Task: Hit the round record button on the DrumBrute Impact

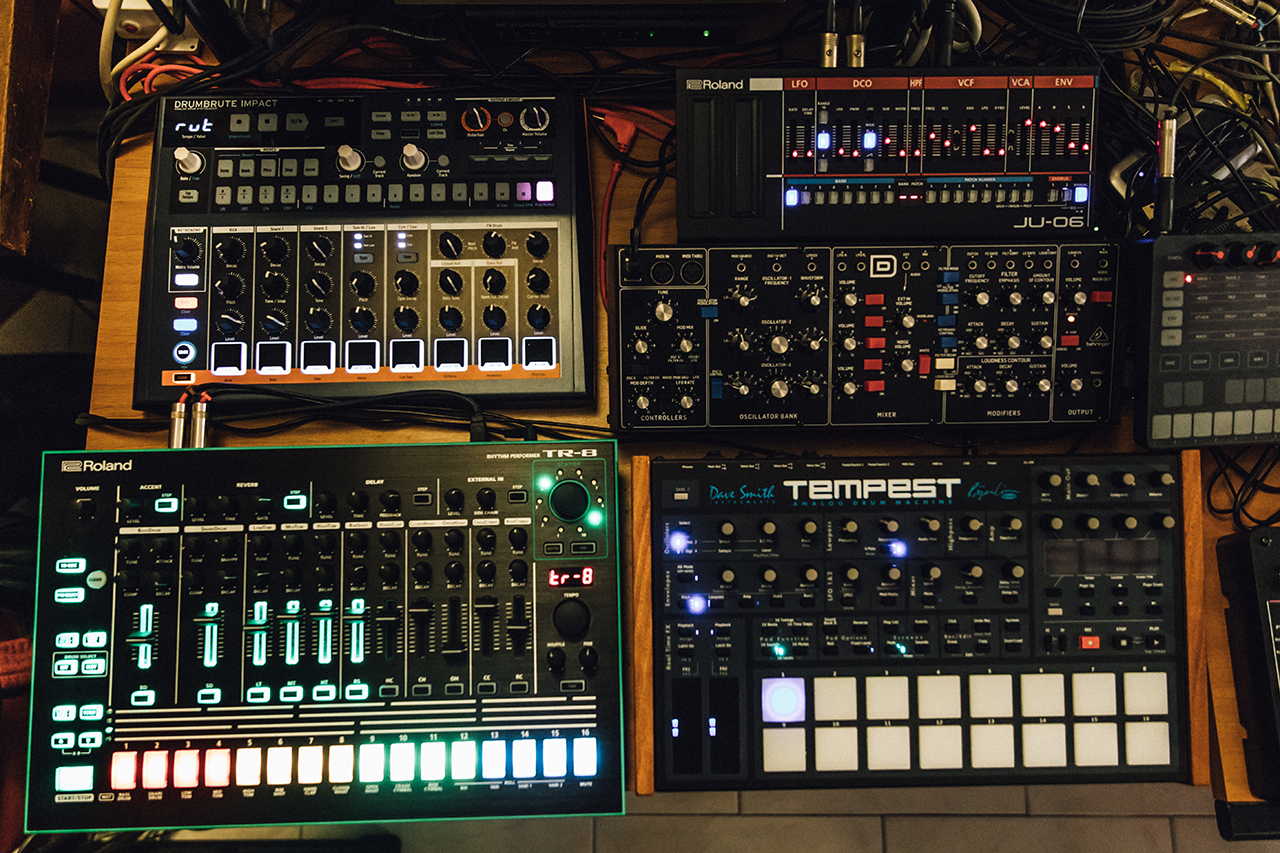Action: coord(239,123)
